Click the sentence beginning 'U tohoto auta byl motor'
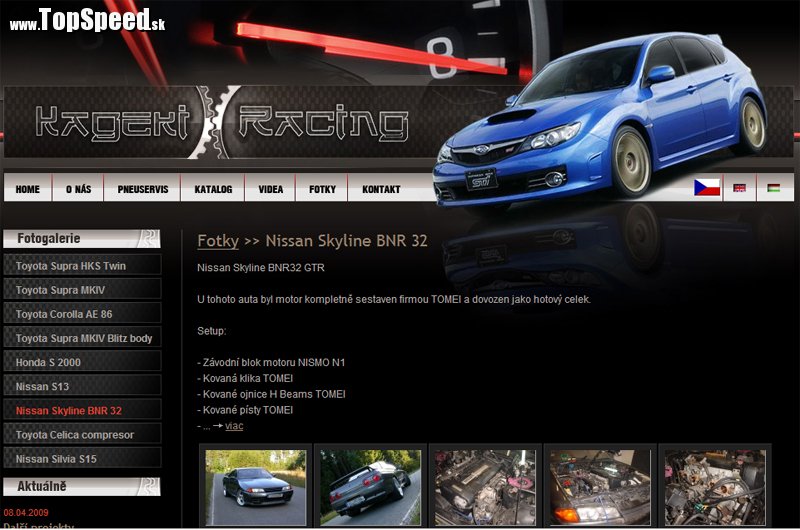The image size is (800, 530). tap(394, 299)
